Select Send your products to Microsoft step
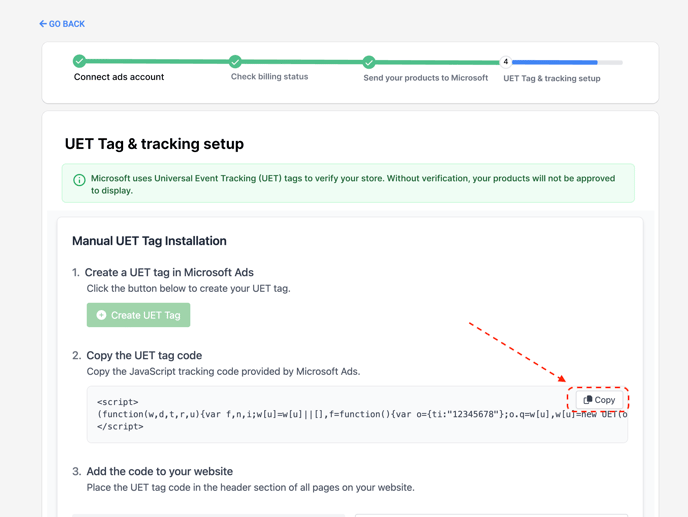 coord(426,78)
